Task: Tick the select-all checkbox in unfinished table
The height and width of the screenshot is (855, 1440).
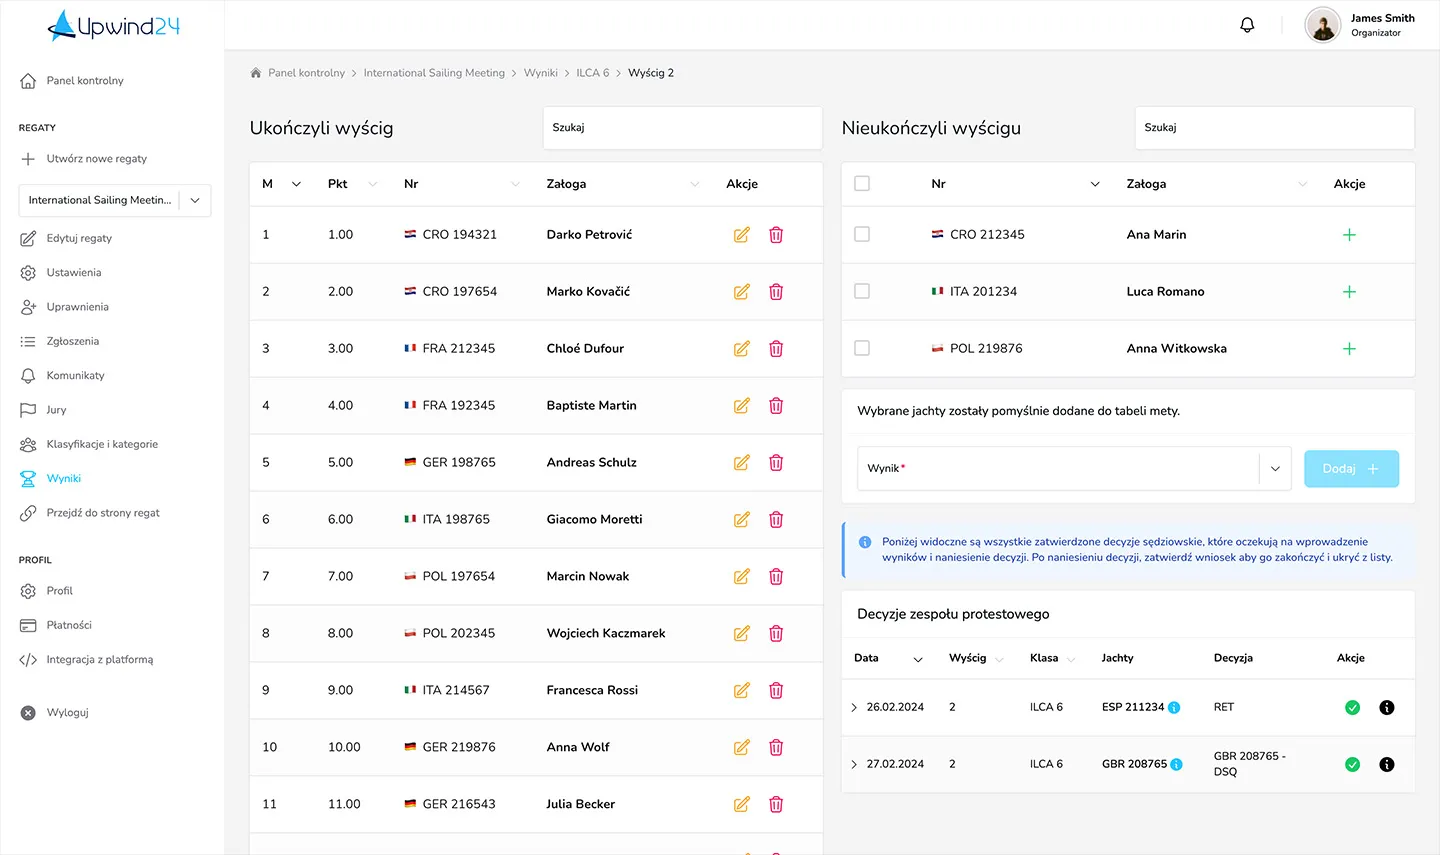Action: pyautogui.click(x=862, y=184)
